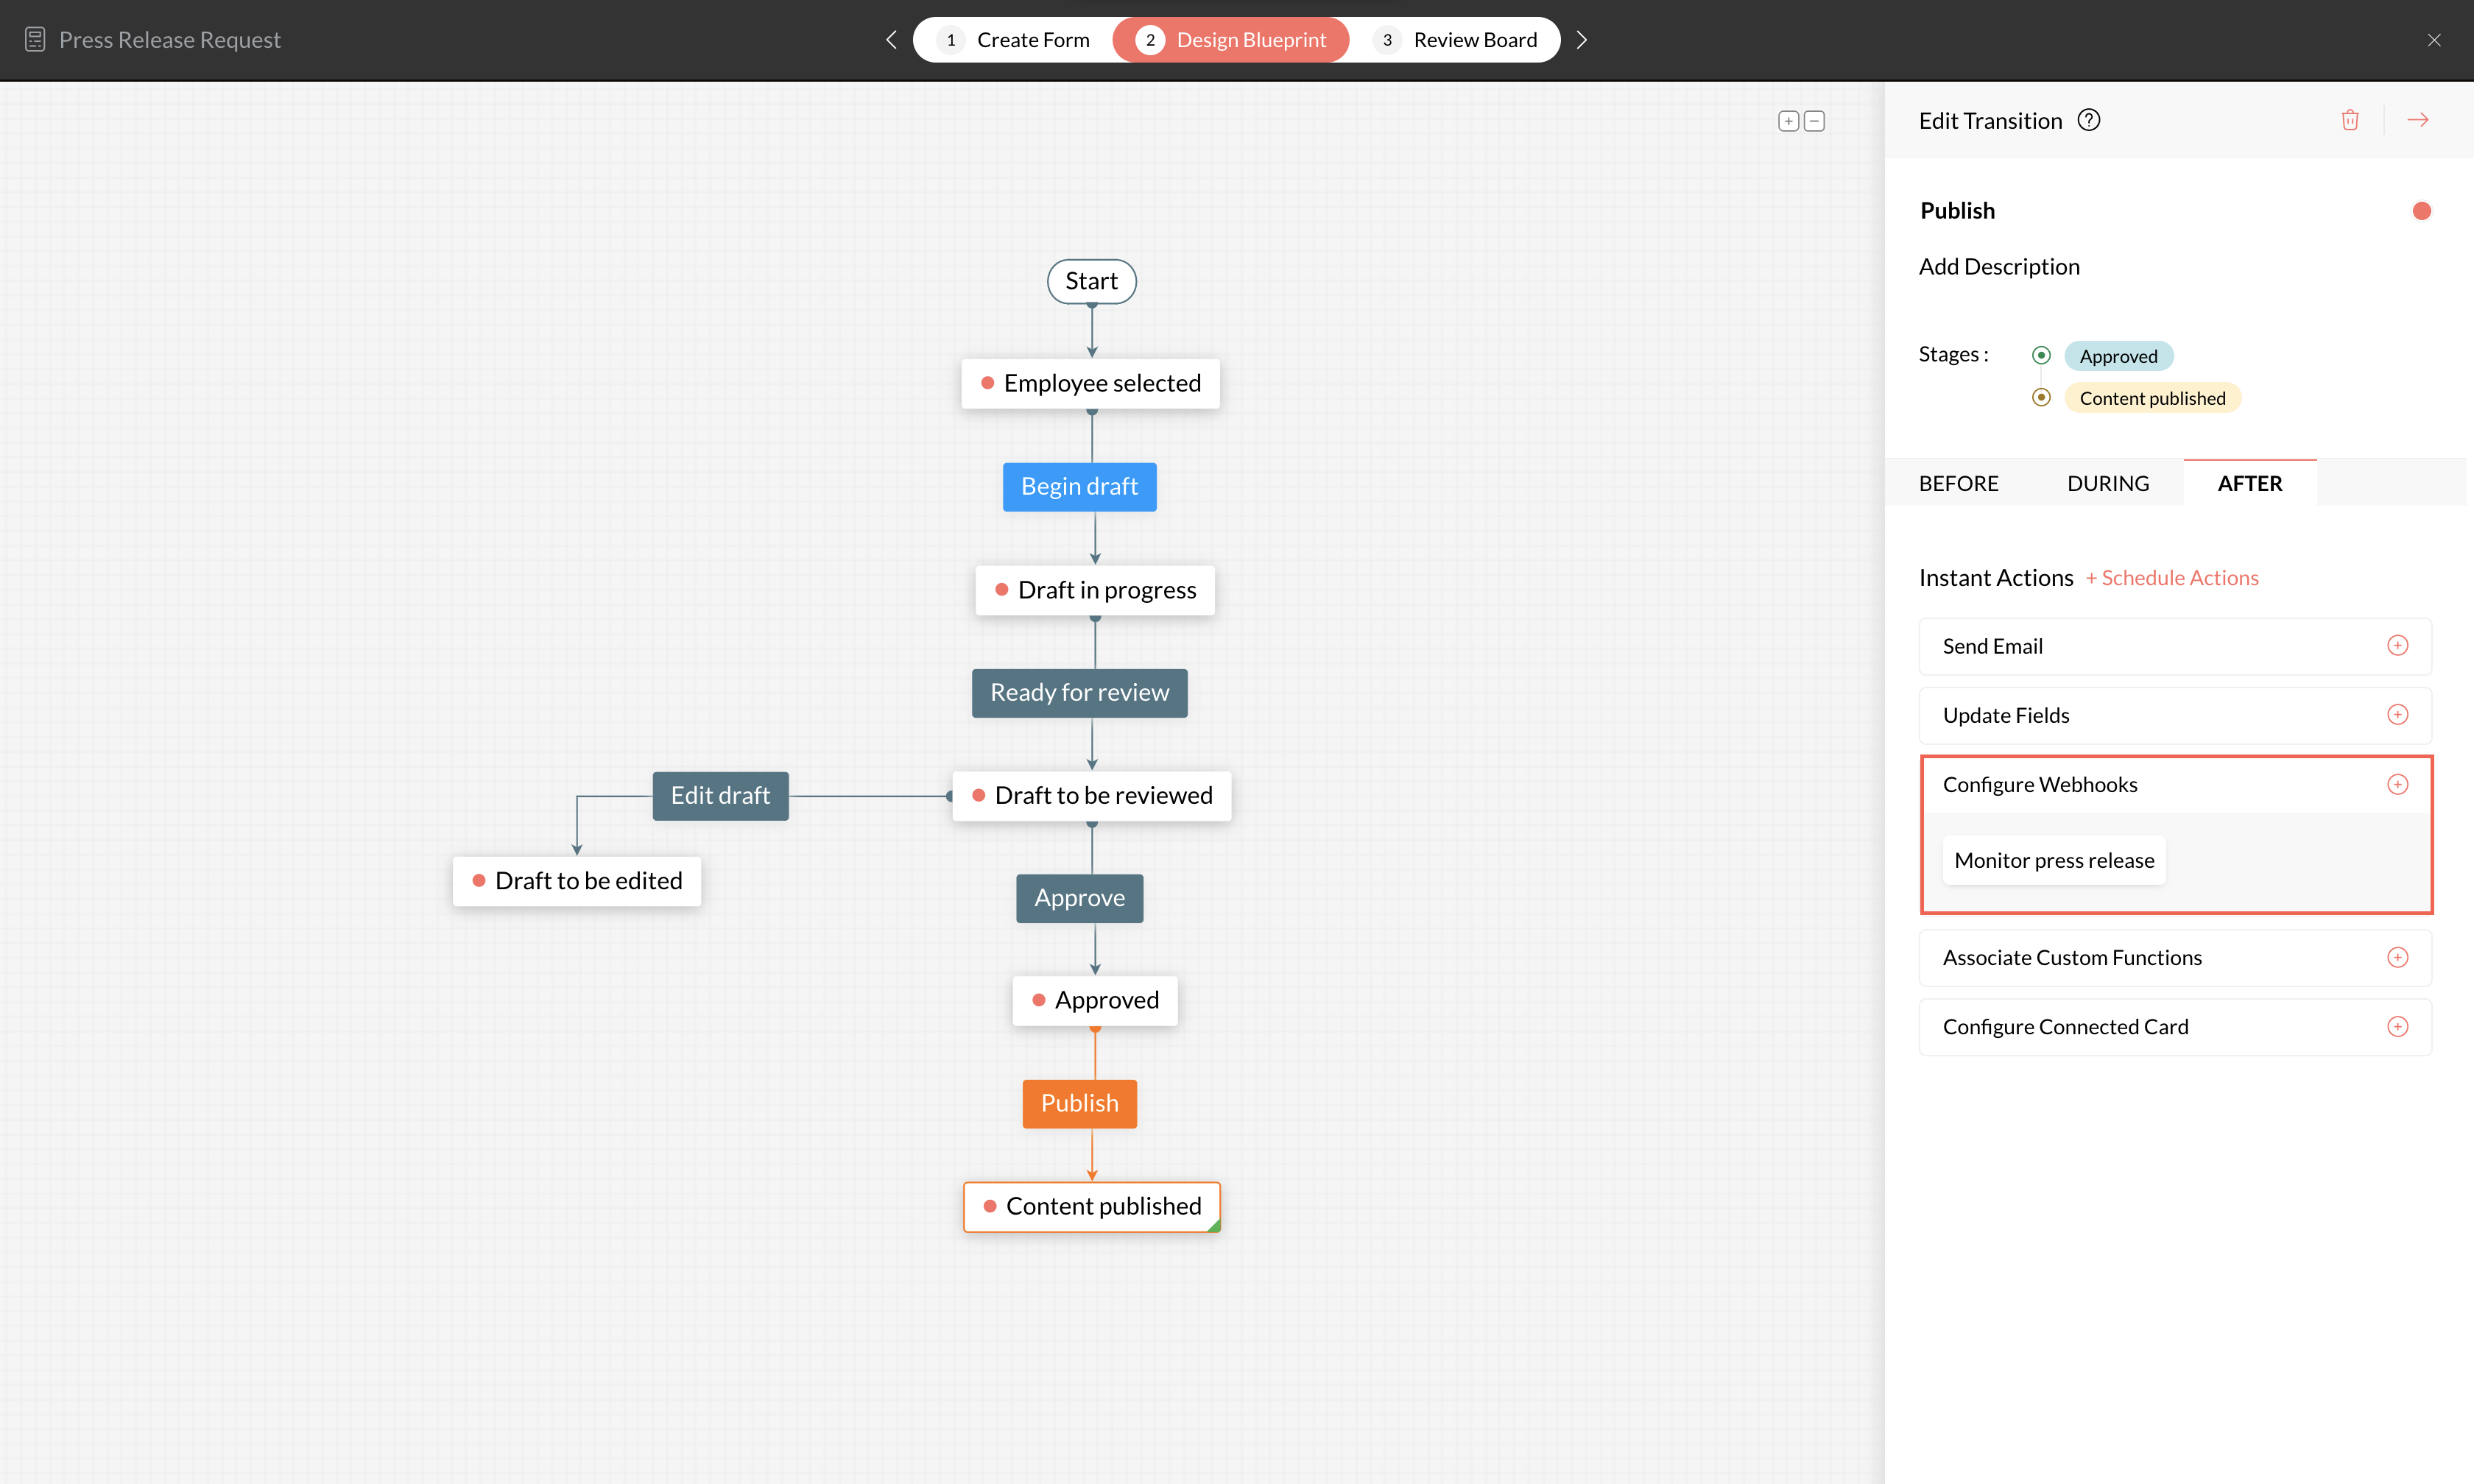
Task: Click the Add Description field
Action: [1998, 267]
